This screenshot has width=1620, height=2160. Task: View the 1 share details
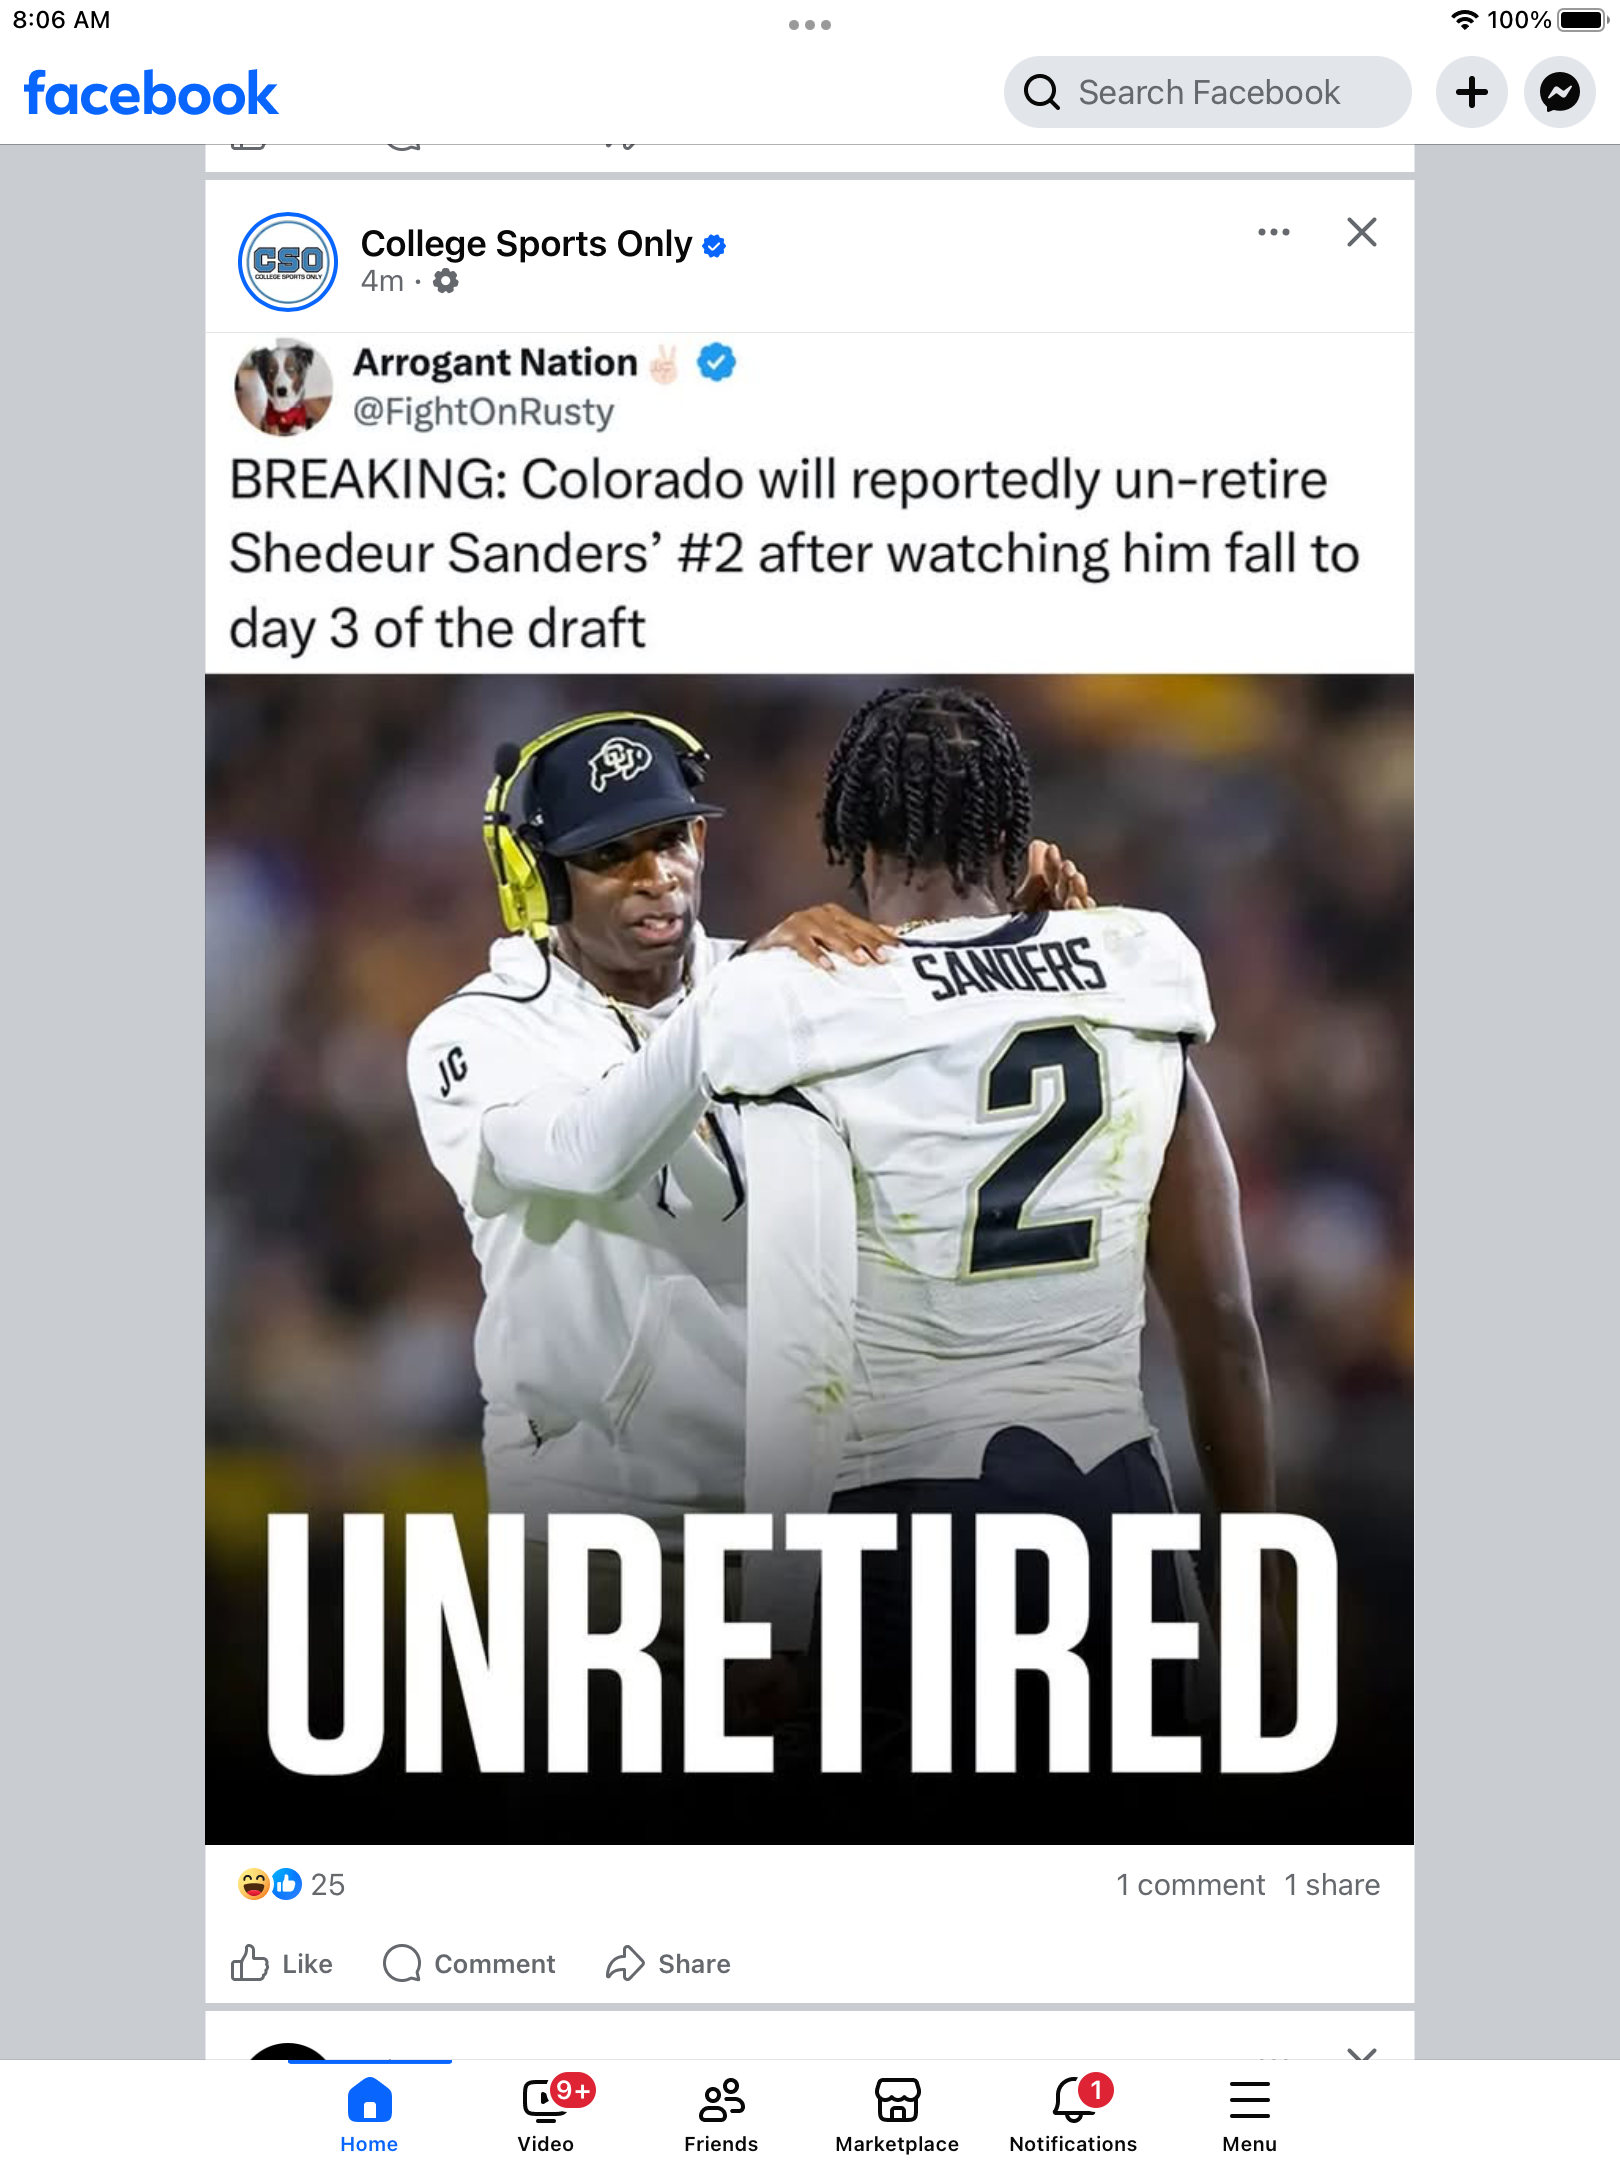point(1332,1885)
